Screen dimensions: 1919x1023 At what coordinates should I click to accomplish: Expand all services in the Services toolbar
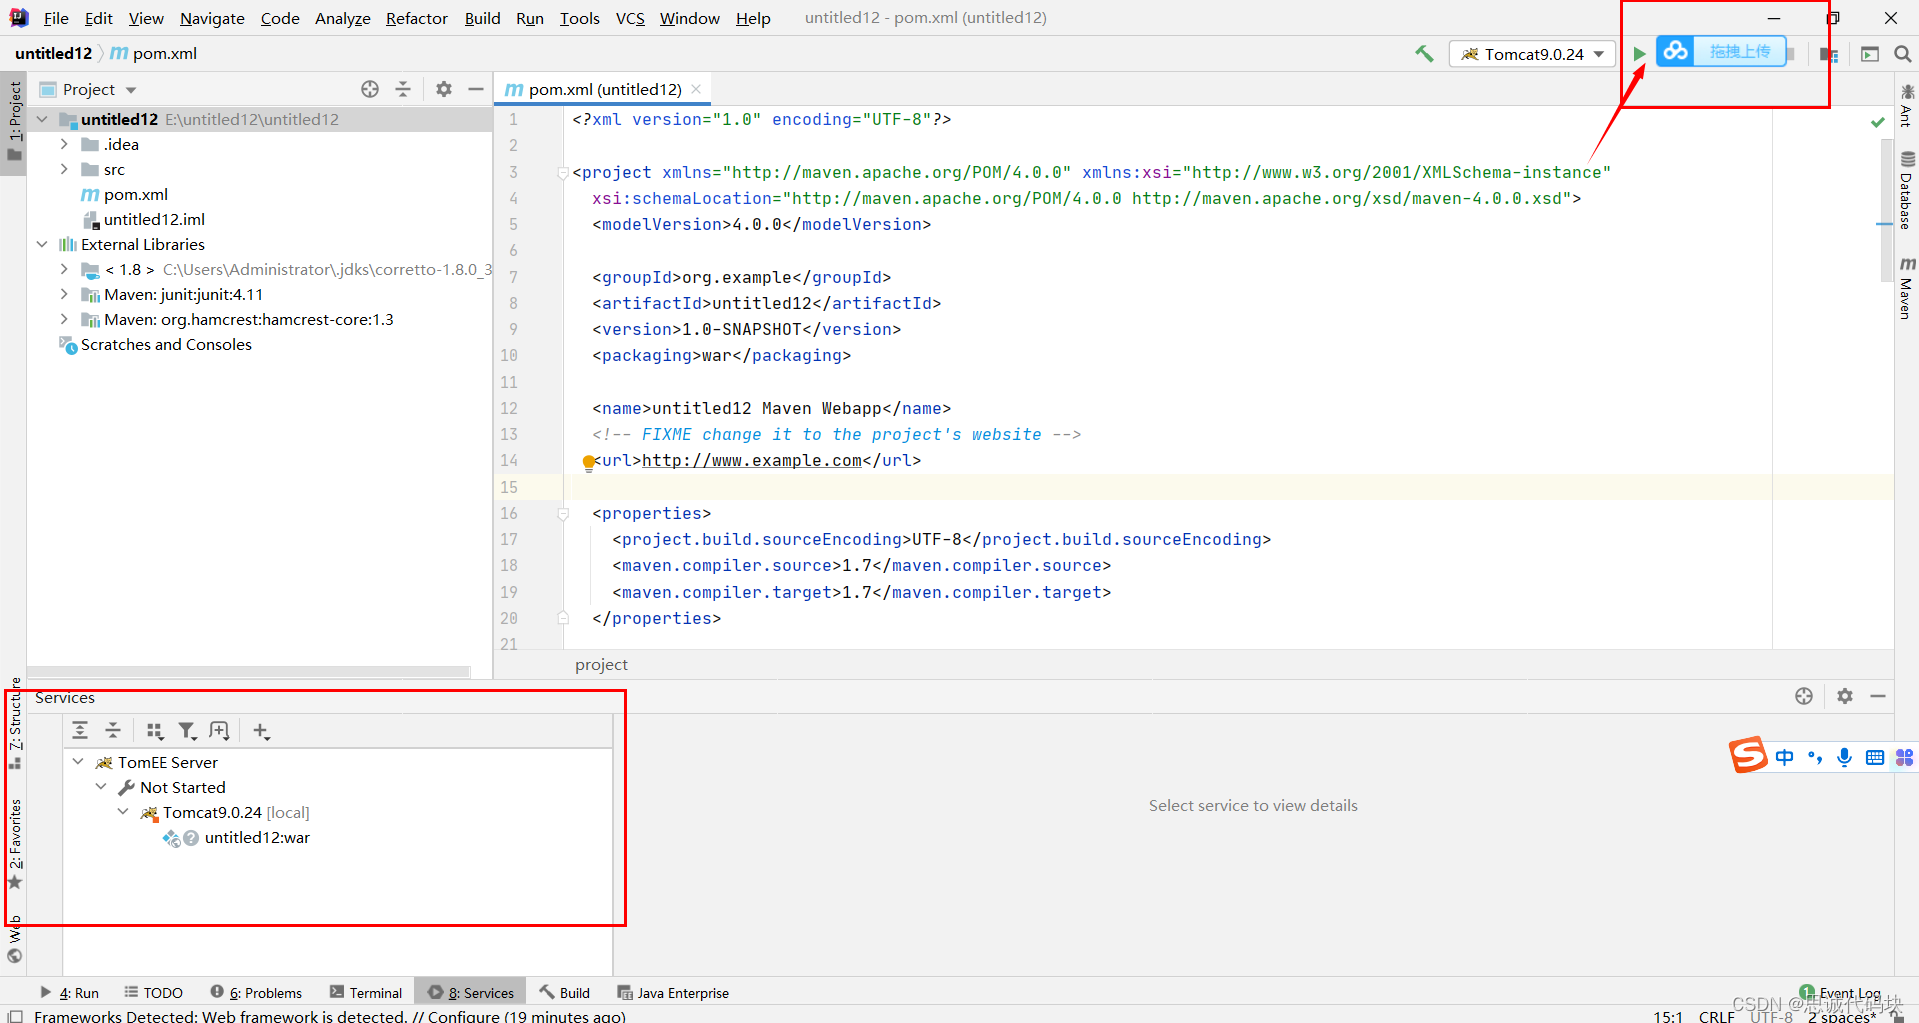[80, 730]
